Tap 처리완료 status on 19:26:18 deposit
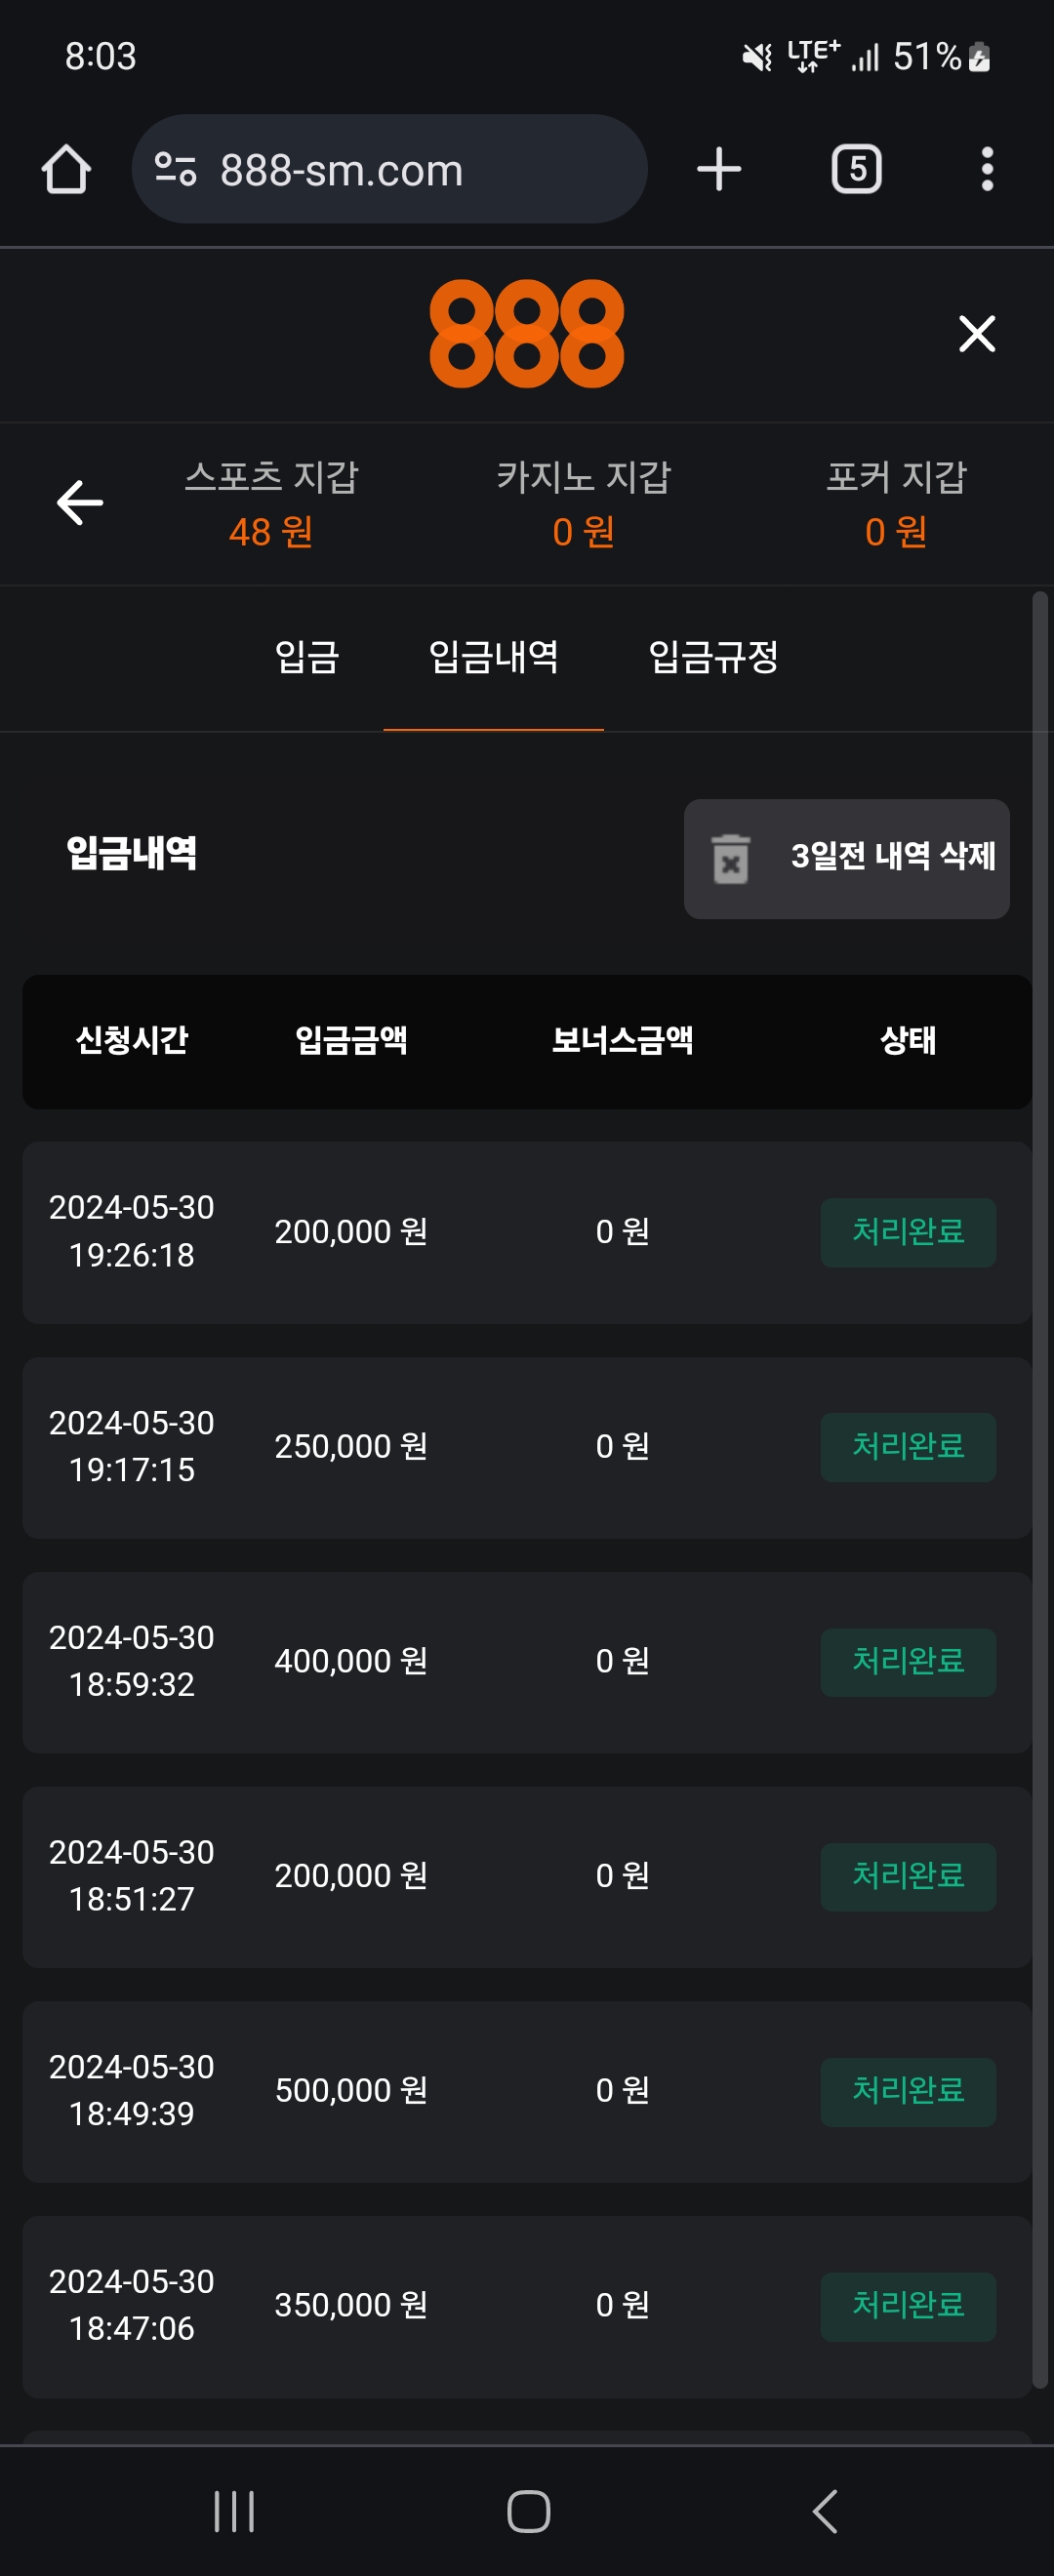The image size is (1054, 2576). point(907,1232)
